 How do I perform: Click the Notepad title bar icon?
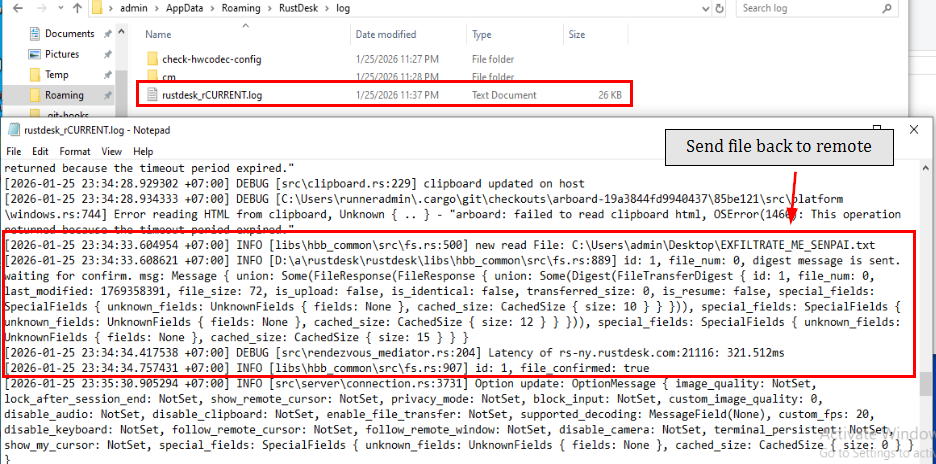pyautogui.click(x=14, y=130)
